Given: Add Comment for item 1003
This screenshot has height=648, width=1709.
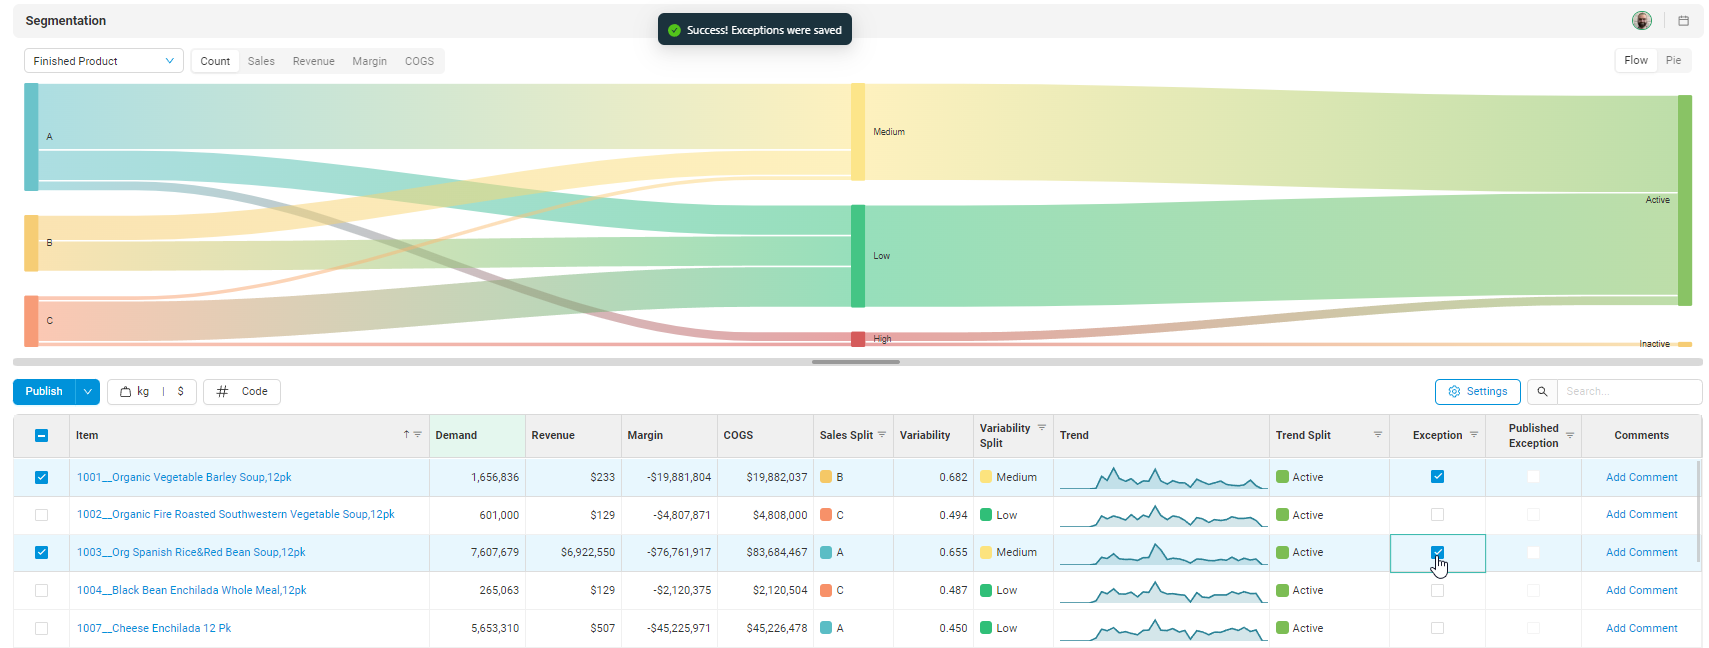Looking at the screenshot, I should [1641, 552].
